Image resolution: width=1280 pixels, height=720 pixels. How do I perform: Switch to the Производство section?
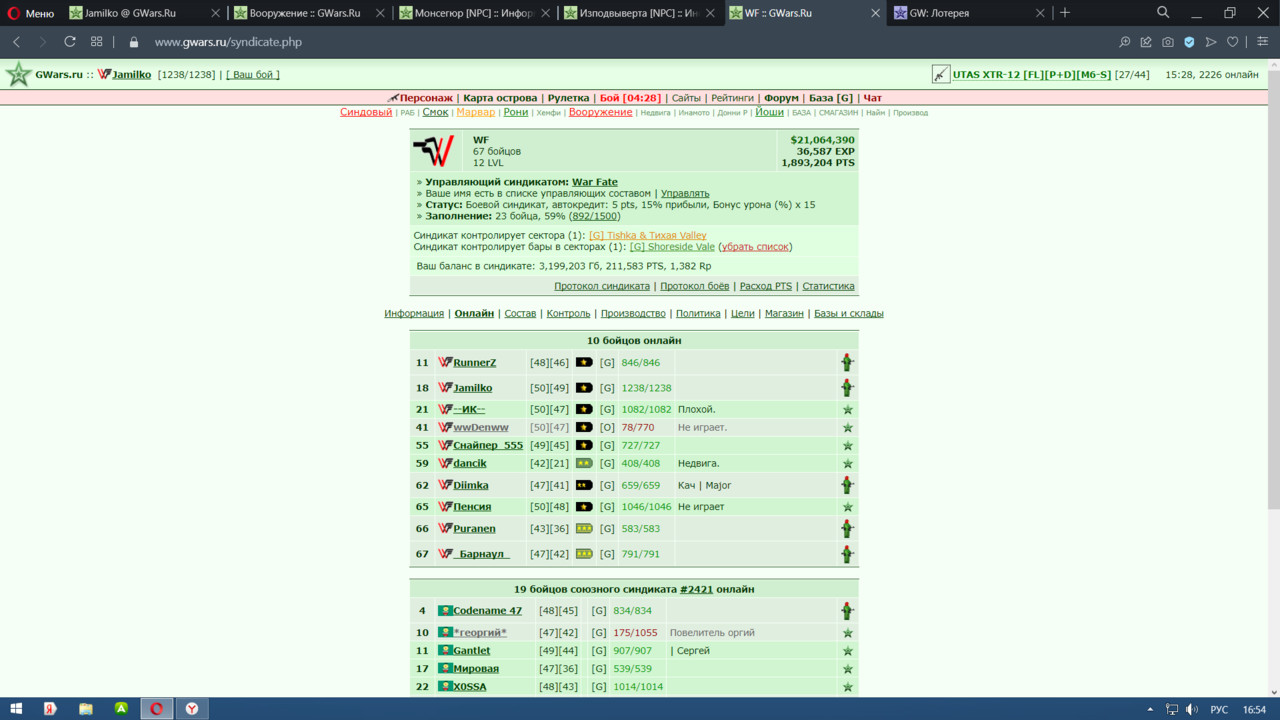point(633,313)
